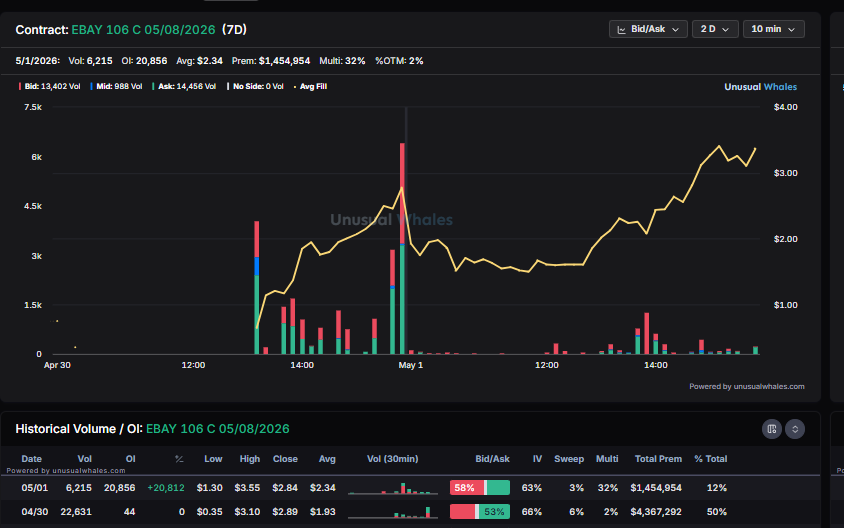Sort table by the High column header
This screenshot has height=528, width=844.
(x=250, y=459)
